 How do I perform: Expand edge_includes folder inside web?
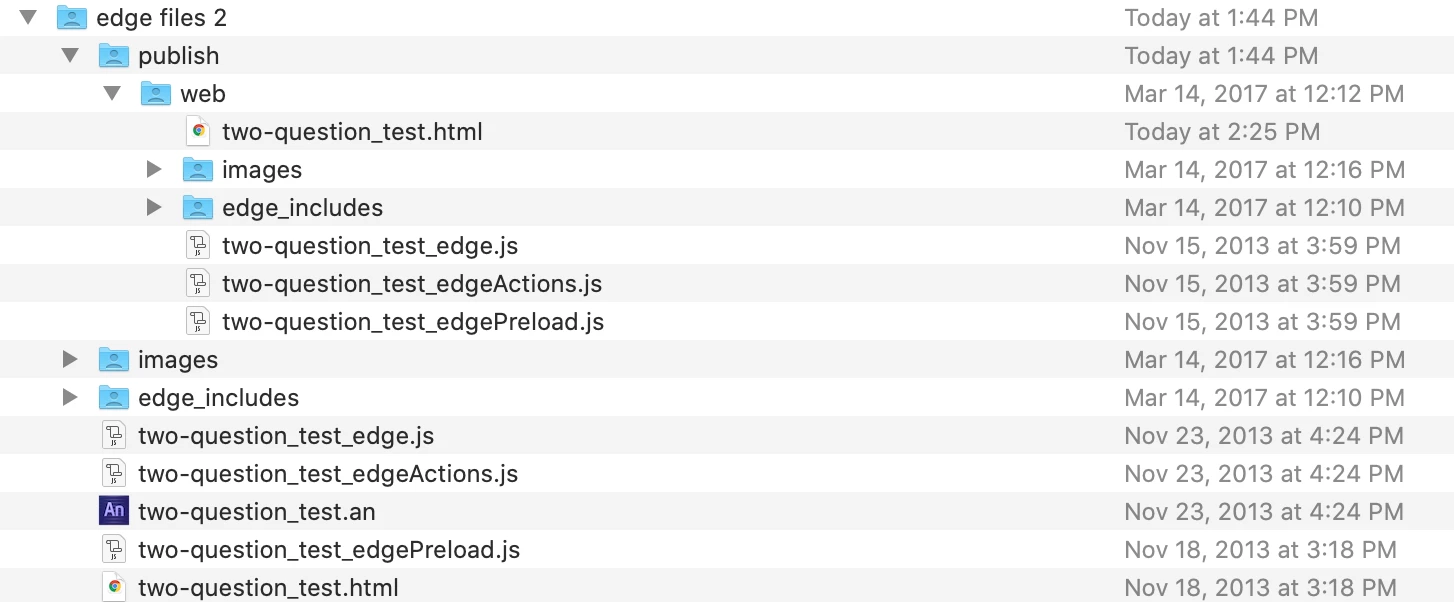[154, 207]
